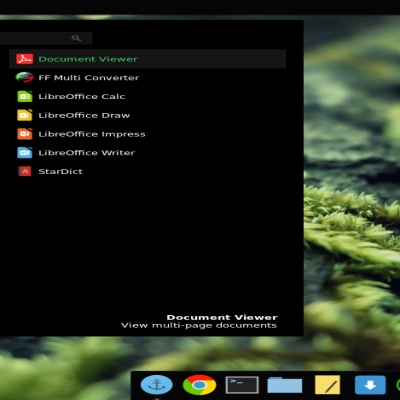Launch Google Chrome from the dock
The height and width of the screenshot is (400, 400).
(x=199, y=385)
